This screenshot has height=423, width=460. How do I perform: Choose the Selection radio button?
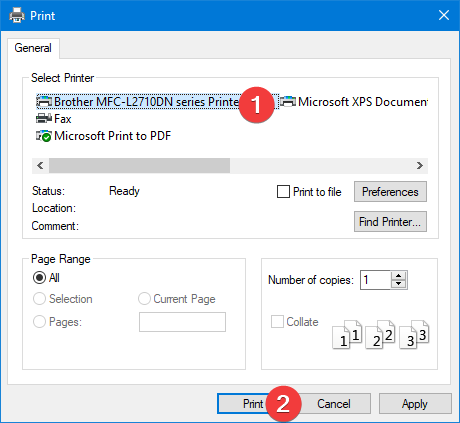[x=39, y=299]
